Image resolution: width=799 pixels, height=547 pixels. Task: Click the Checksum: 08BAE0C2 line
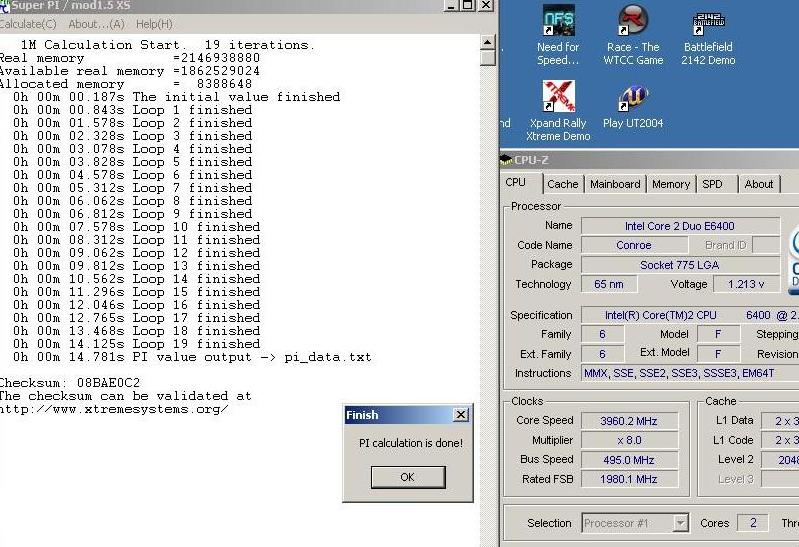click(x=69, y=383)
